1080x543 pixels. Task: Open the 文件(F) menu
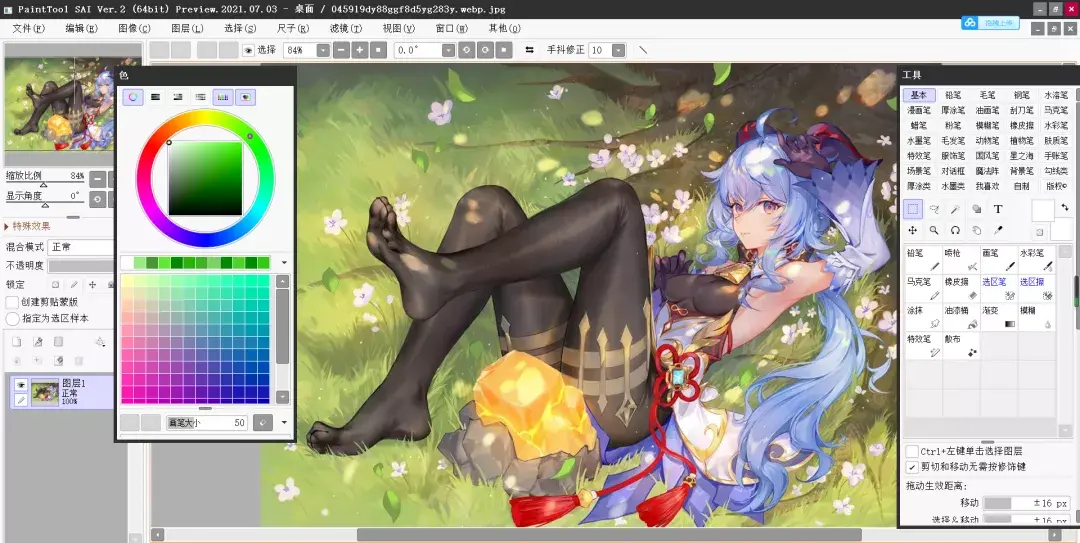coord(28,28)
